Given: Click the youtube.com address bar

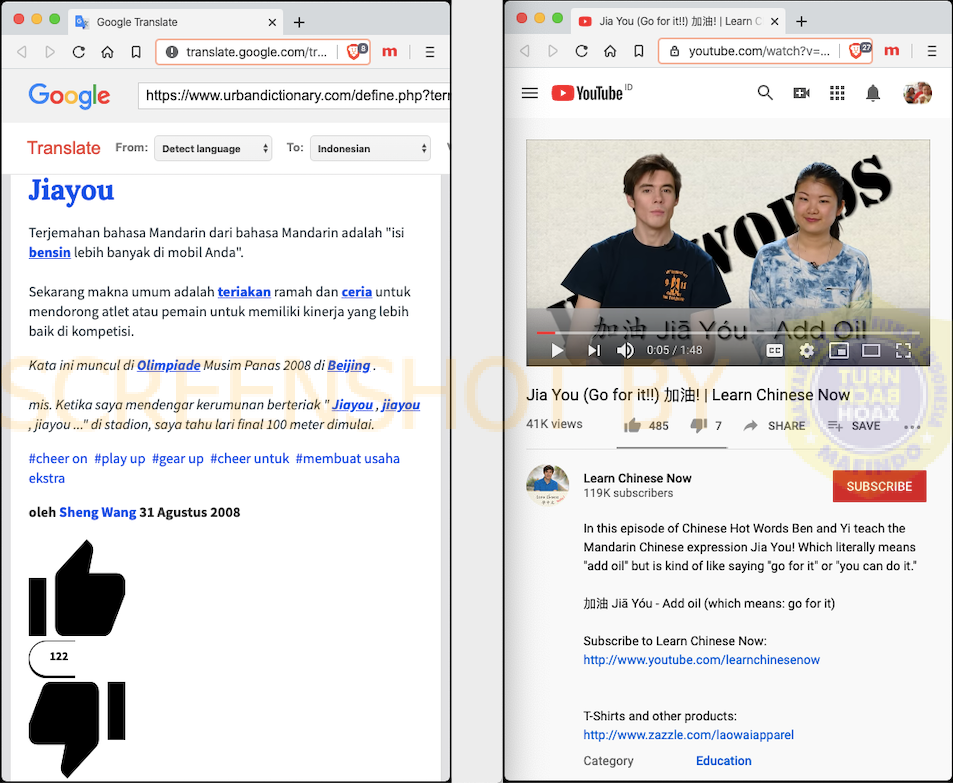Looking at the screenshot, I should [x=757, y=51].
